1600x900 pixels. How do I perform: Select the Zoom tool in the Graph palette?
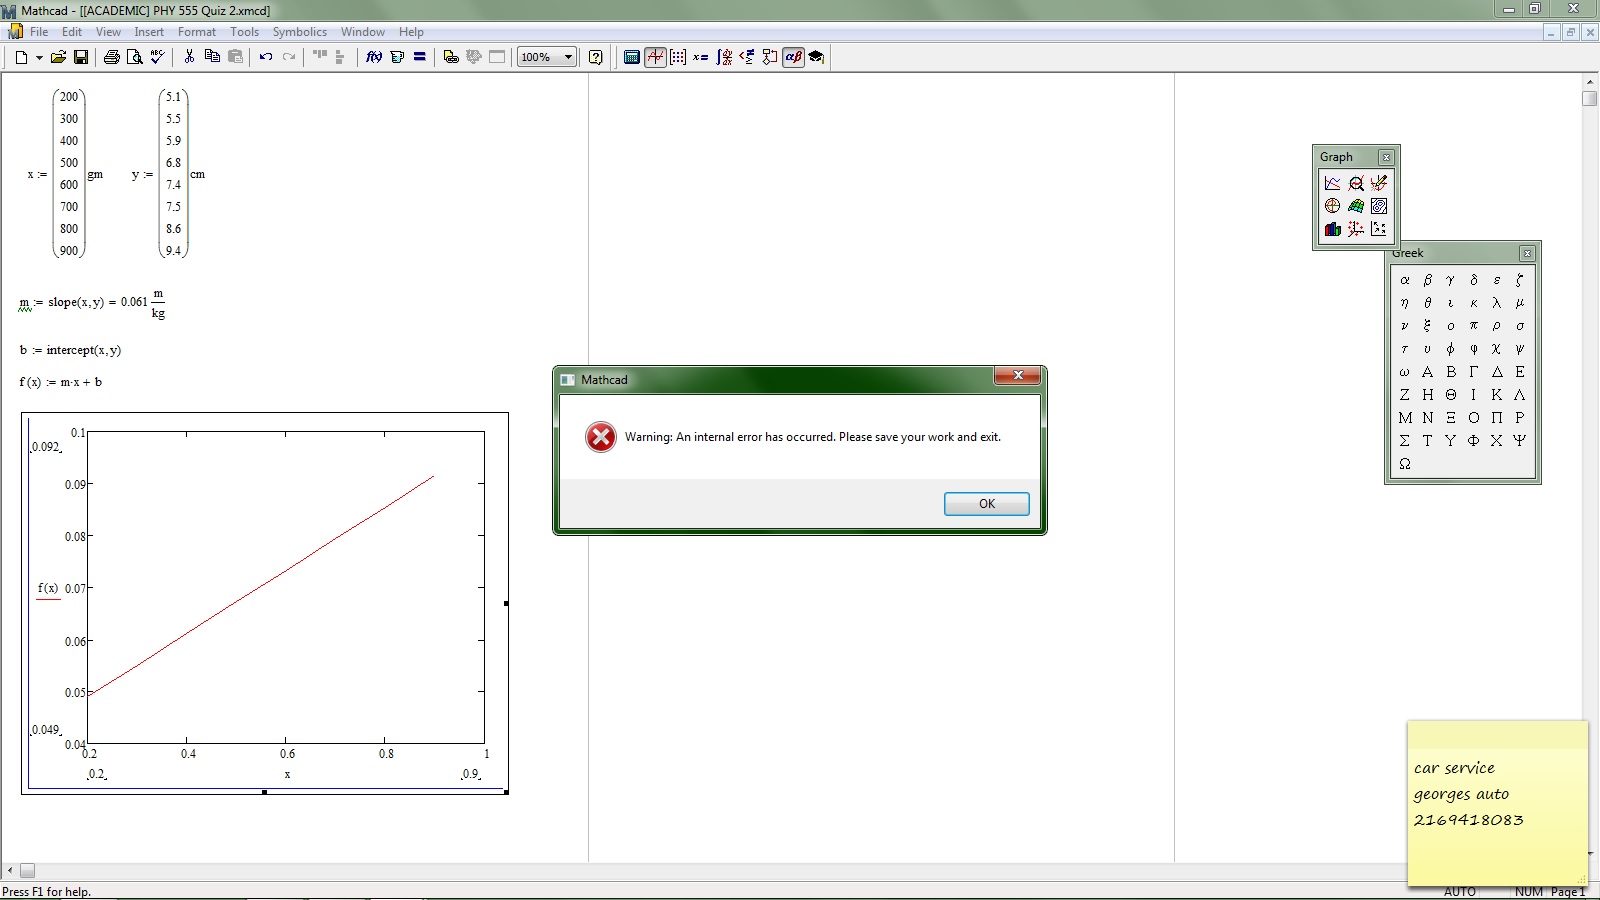[1356, 183]
